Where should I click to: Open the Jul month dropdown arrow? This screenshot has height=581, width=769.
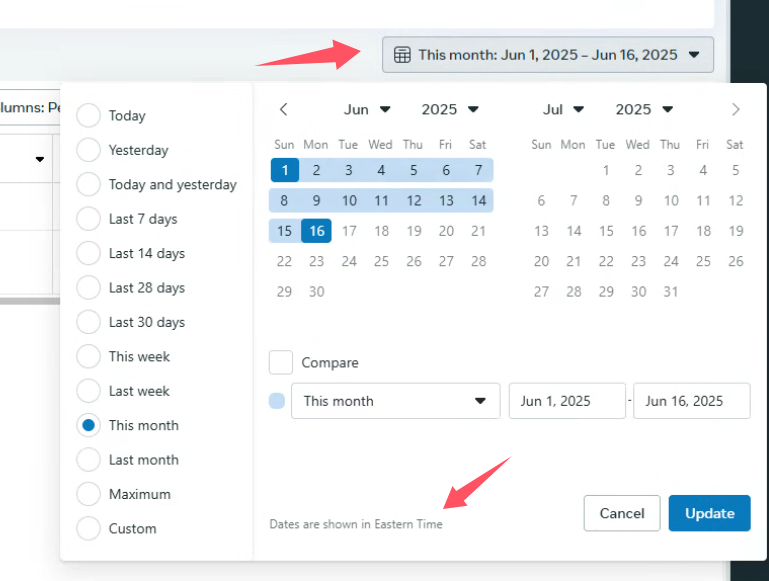(x=579, y=109)
